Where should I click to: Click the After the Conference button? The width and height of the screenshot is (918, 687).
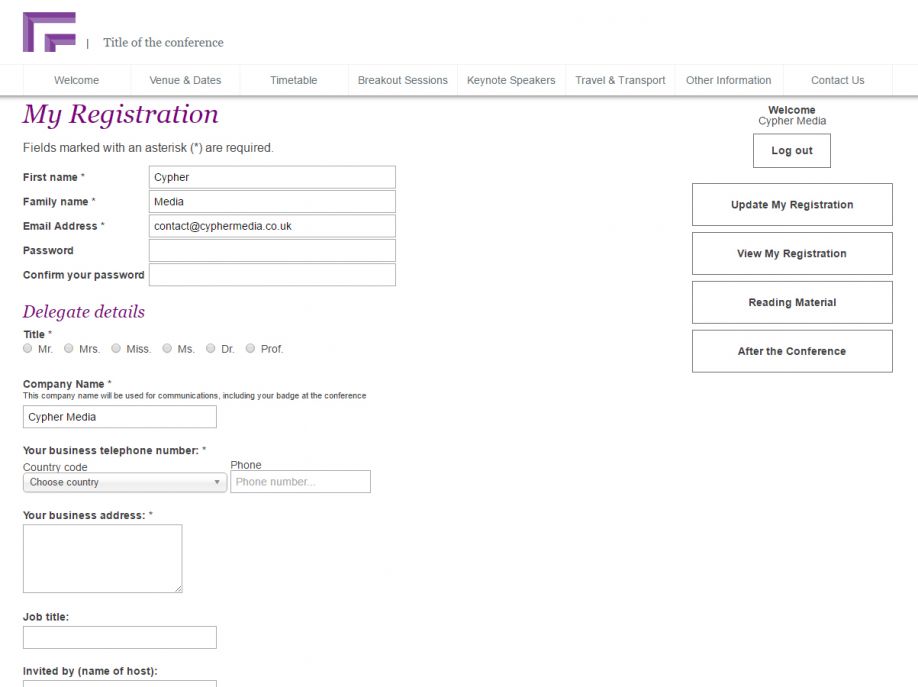click(791, 352)
